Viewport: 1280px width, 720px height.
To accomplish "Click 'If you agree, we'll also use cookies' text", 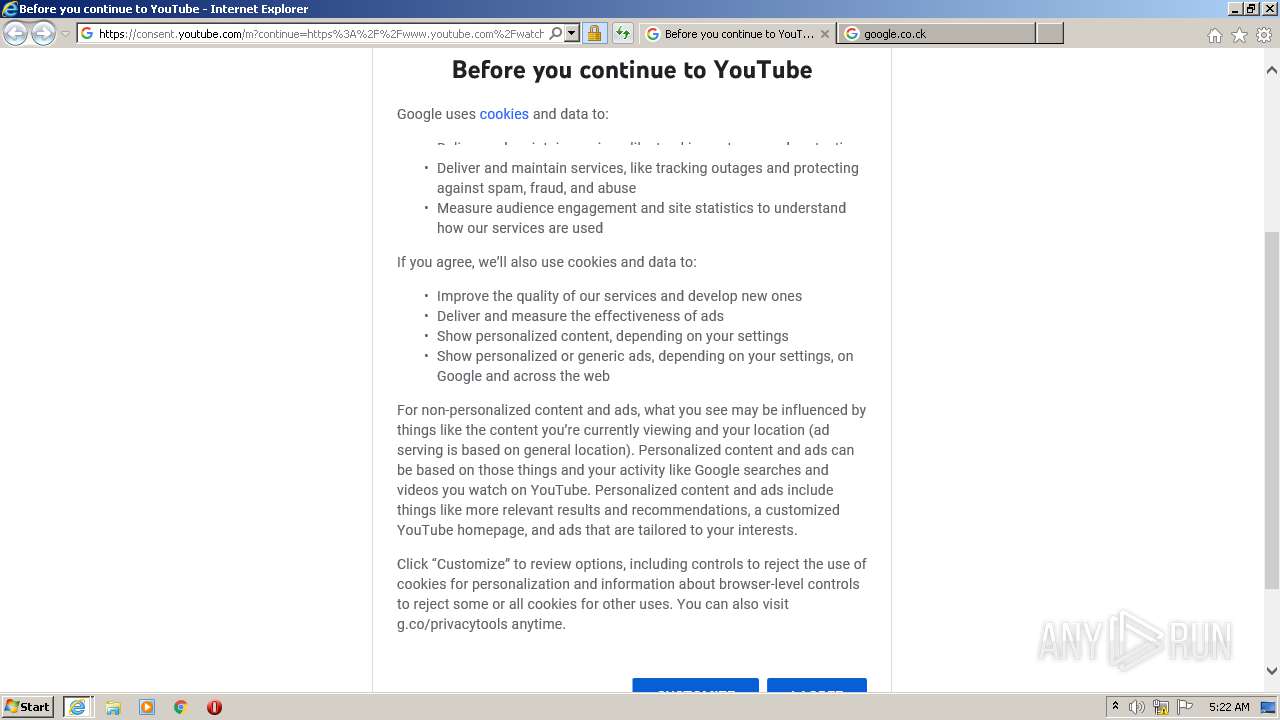I will tap(547, 262).
